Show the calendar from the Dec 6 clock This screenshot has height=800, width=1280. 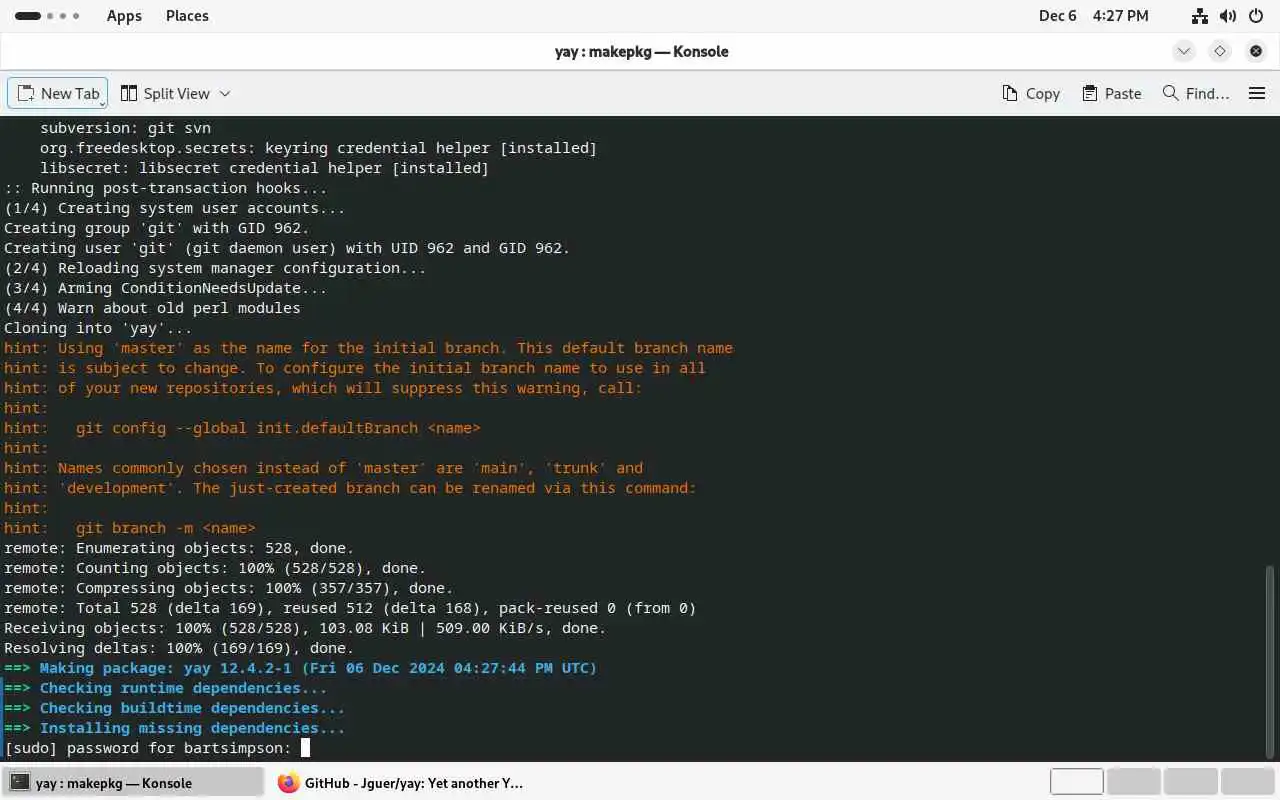(1093, 16)
